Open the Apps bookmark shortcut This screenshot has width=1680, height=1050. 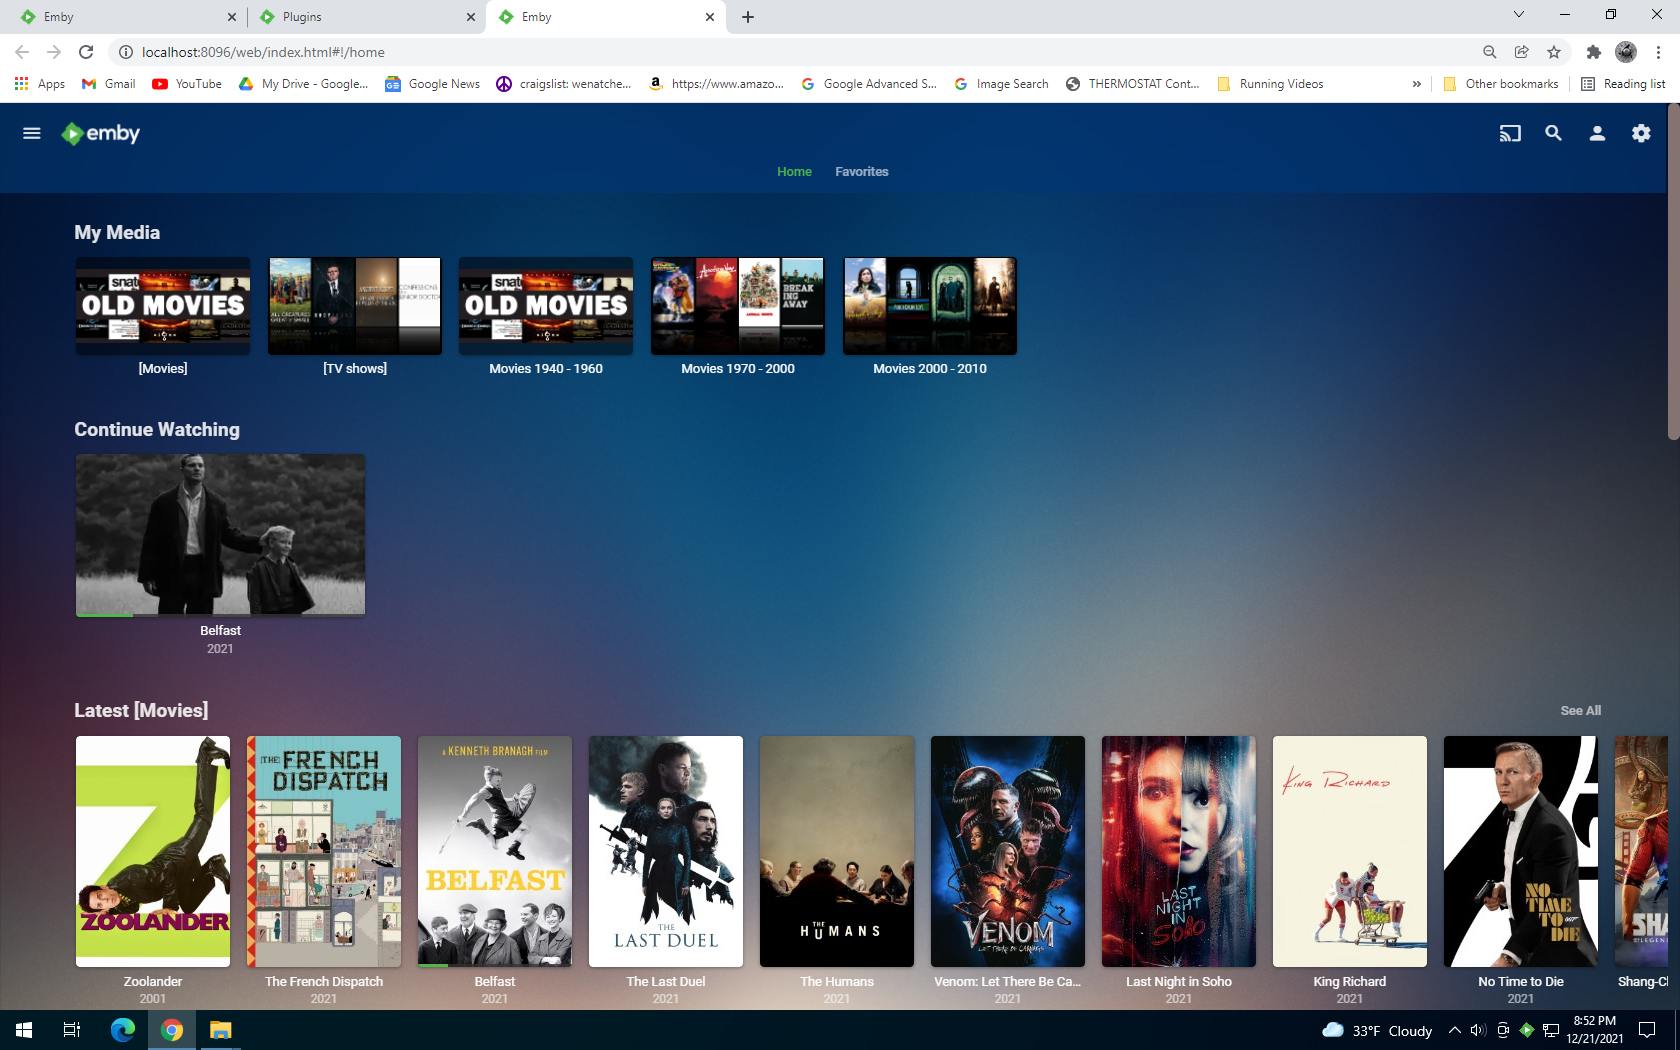(40, 84)
